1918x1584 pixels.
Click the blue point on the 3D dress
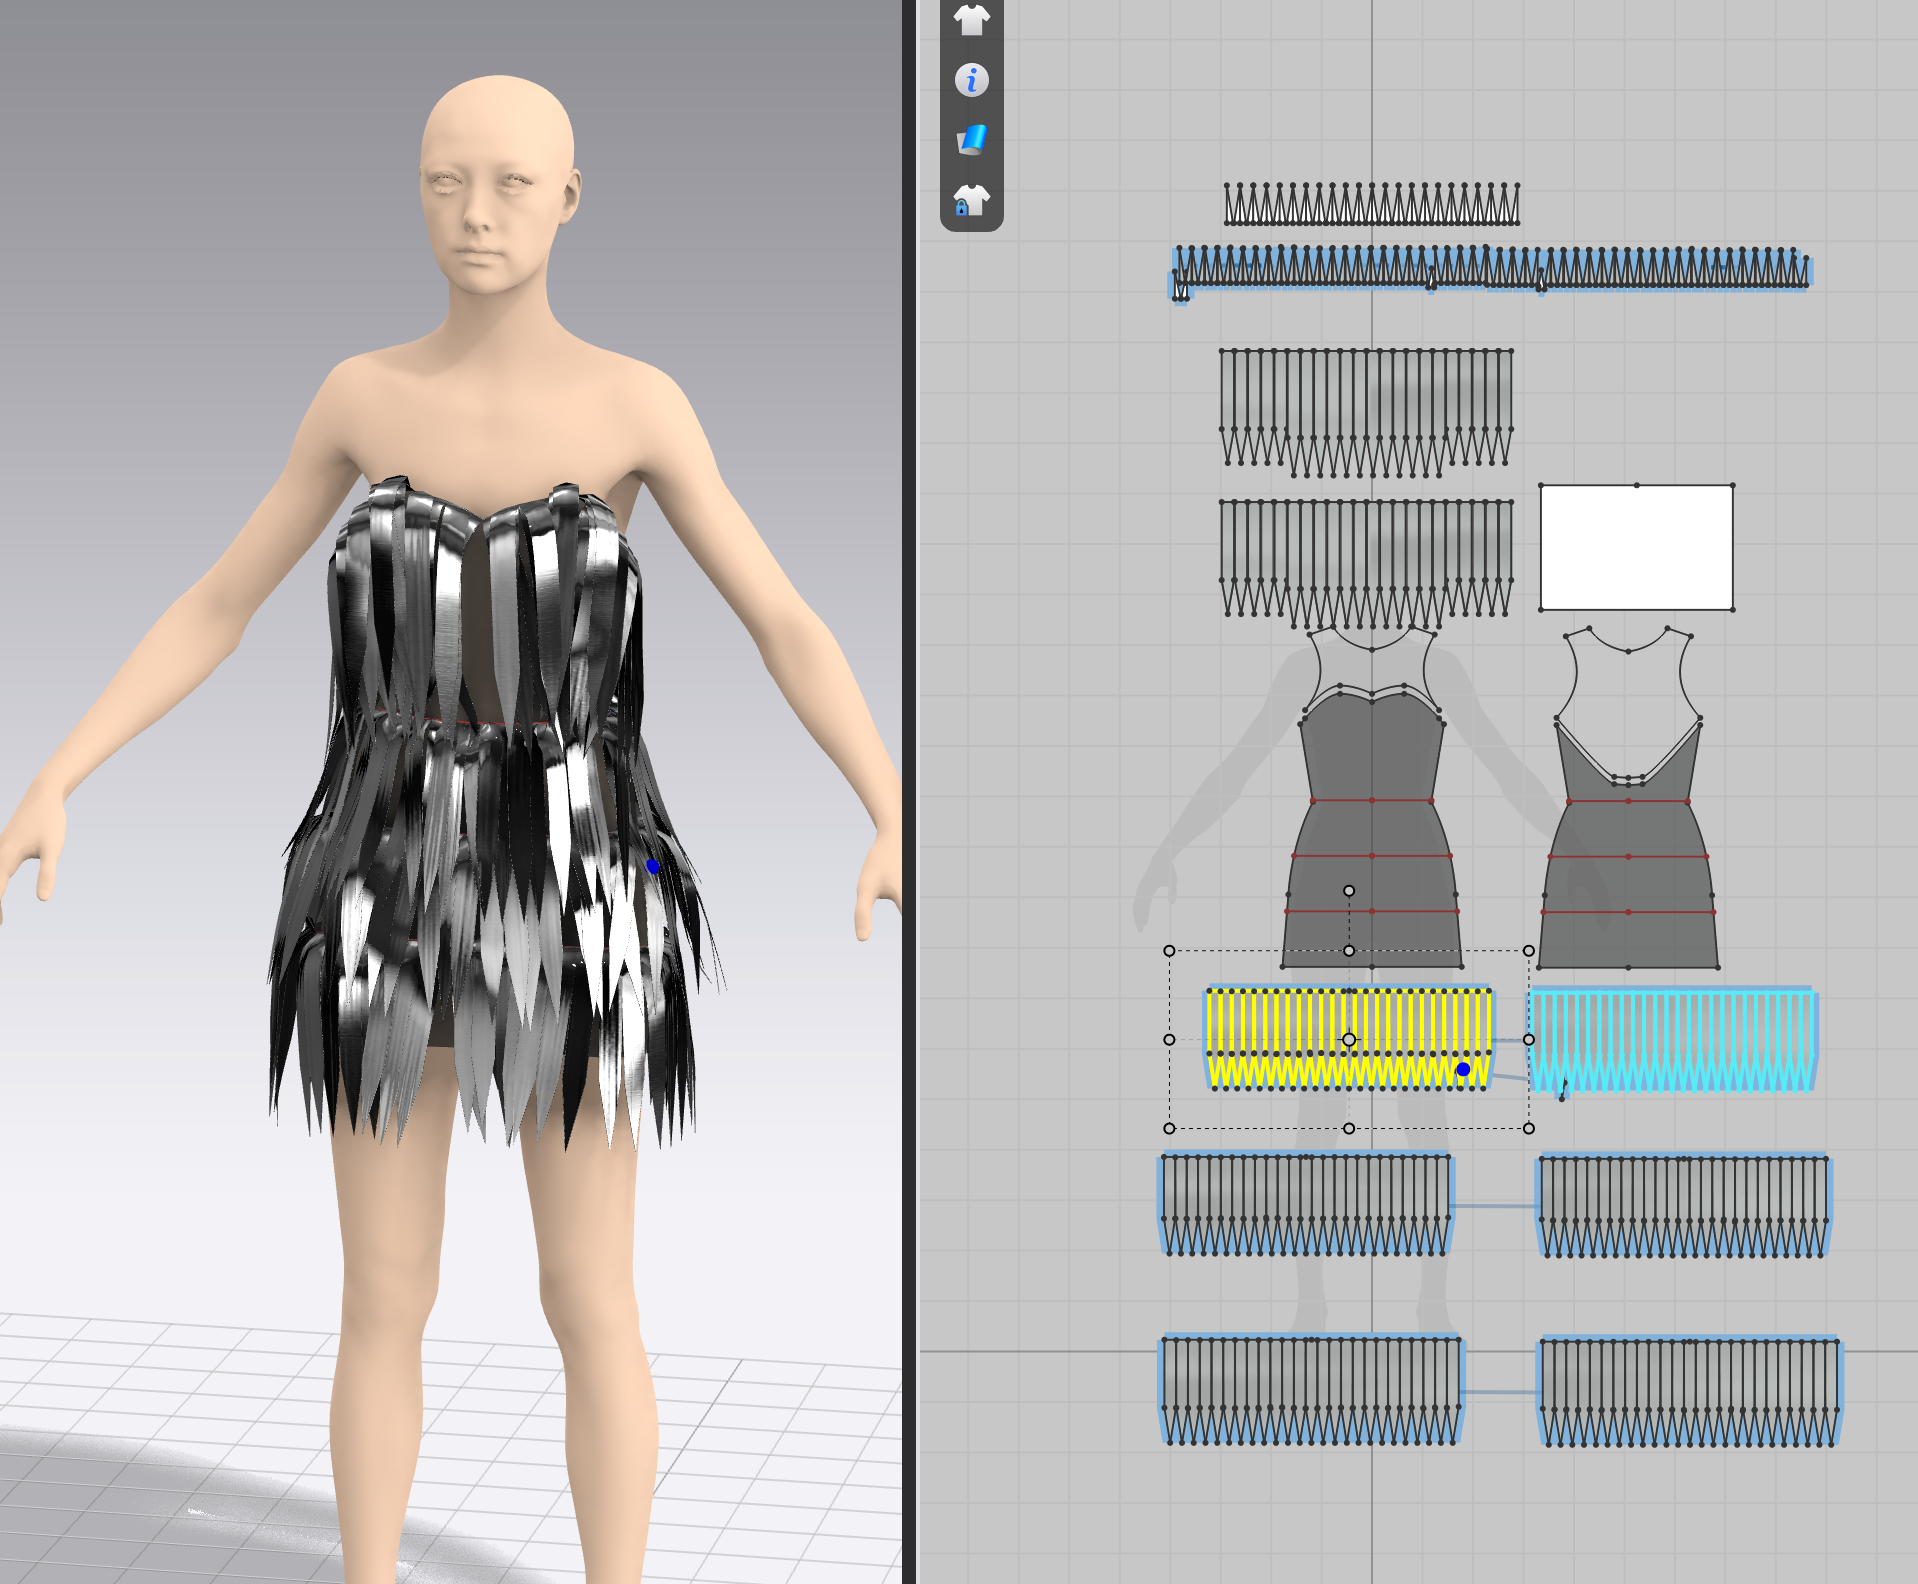click(653, 866)
